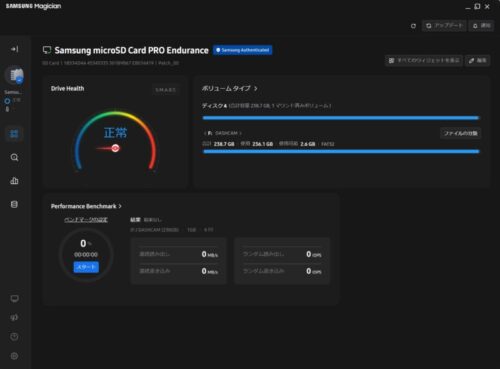The width and height of the screenshot is (500, 369).
Task: Click the disk 4 capacity bar
Action: (x=341, y=118)
